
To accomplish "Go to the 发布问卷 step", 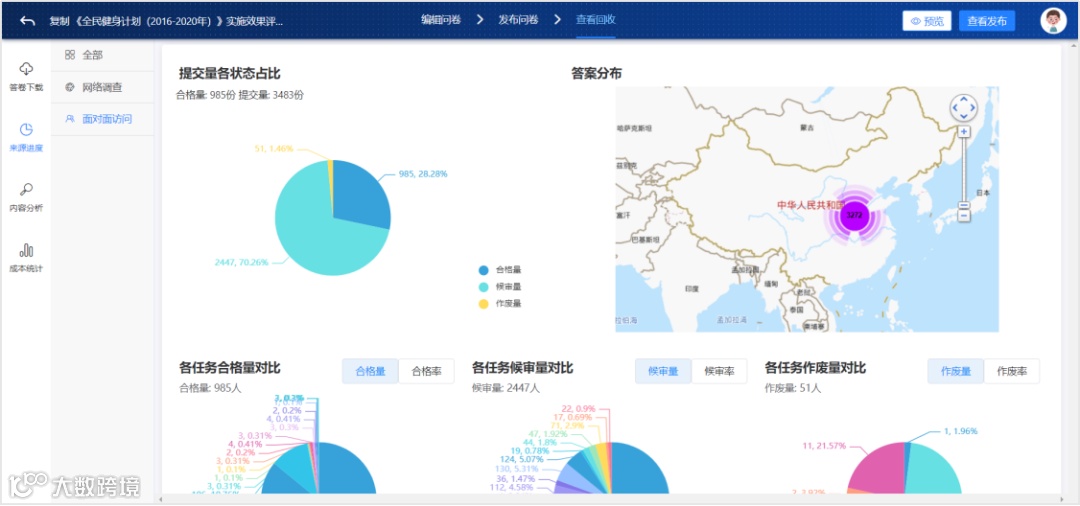I will (519, 20).
